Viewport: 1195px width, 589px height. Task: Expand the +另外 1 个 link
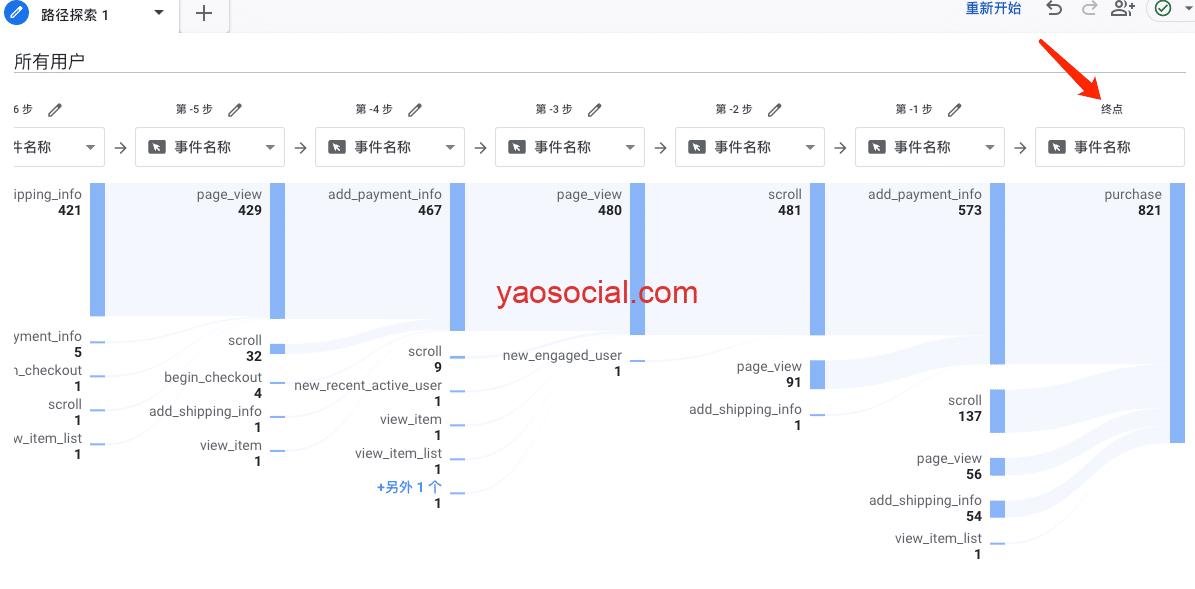tap(409, 487)
